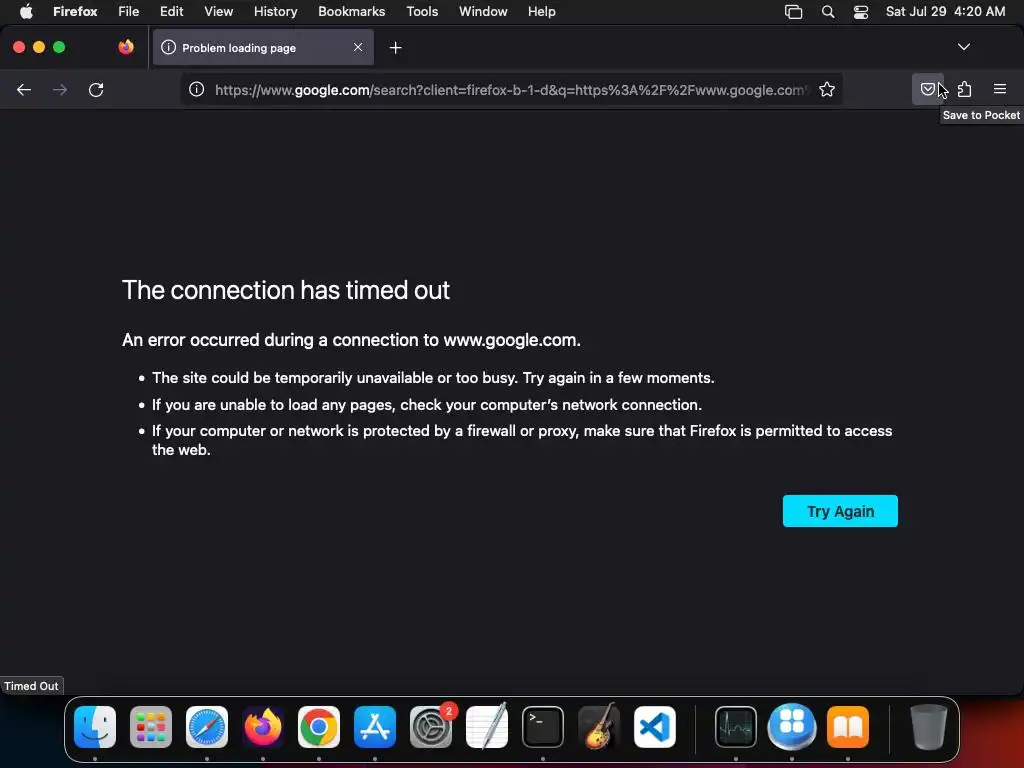
Task: Launch Safari from the Dock
Action: tap(207, 727)
